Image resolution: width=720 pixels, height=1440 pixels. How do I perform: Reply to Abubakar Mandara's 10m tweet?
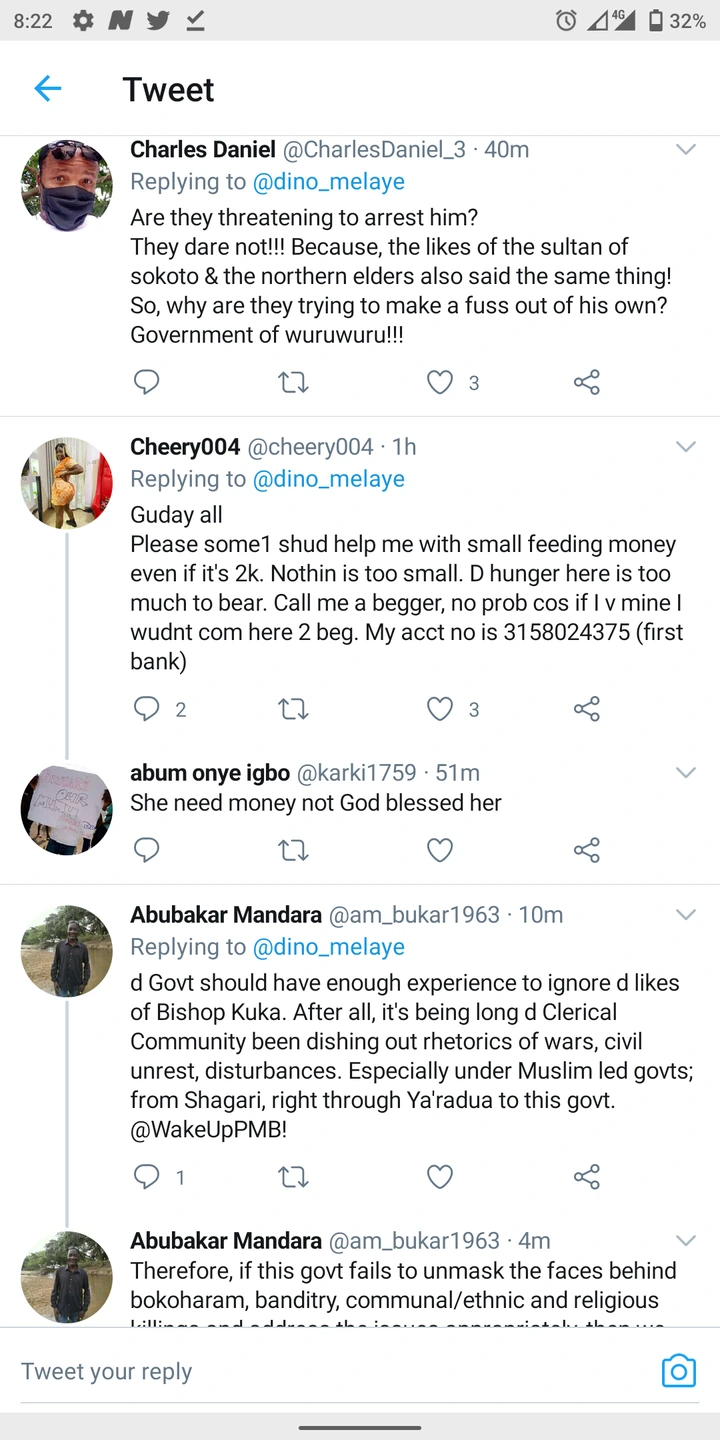[x=147, y=1177]
